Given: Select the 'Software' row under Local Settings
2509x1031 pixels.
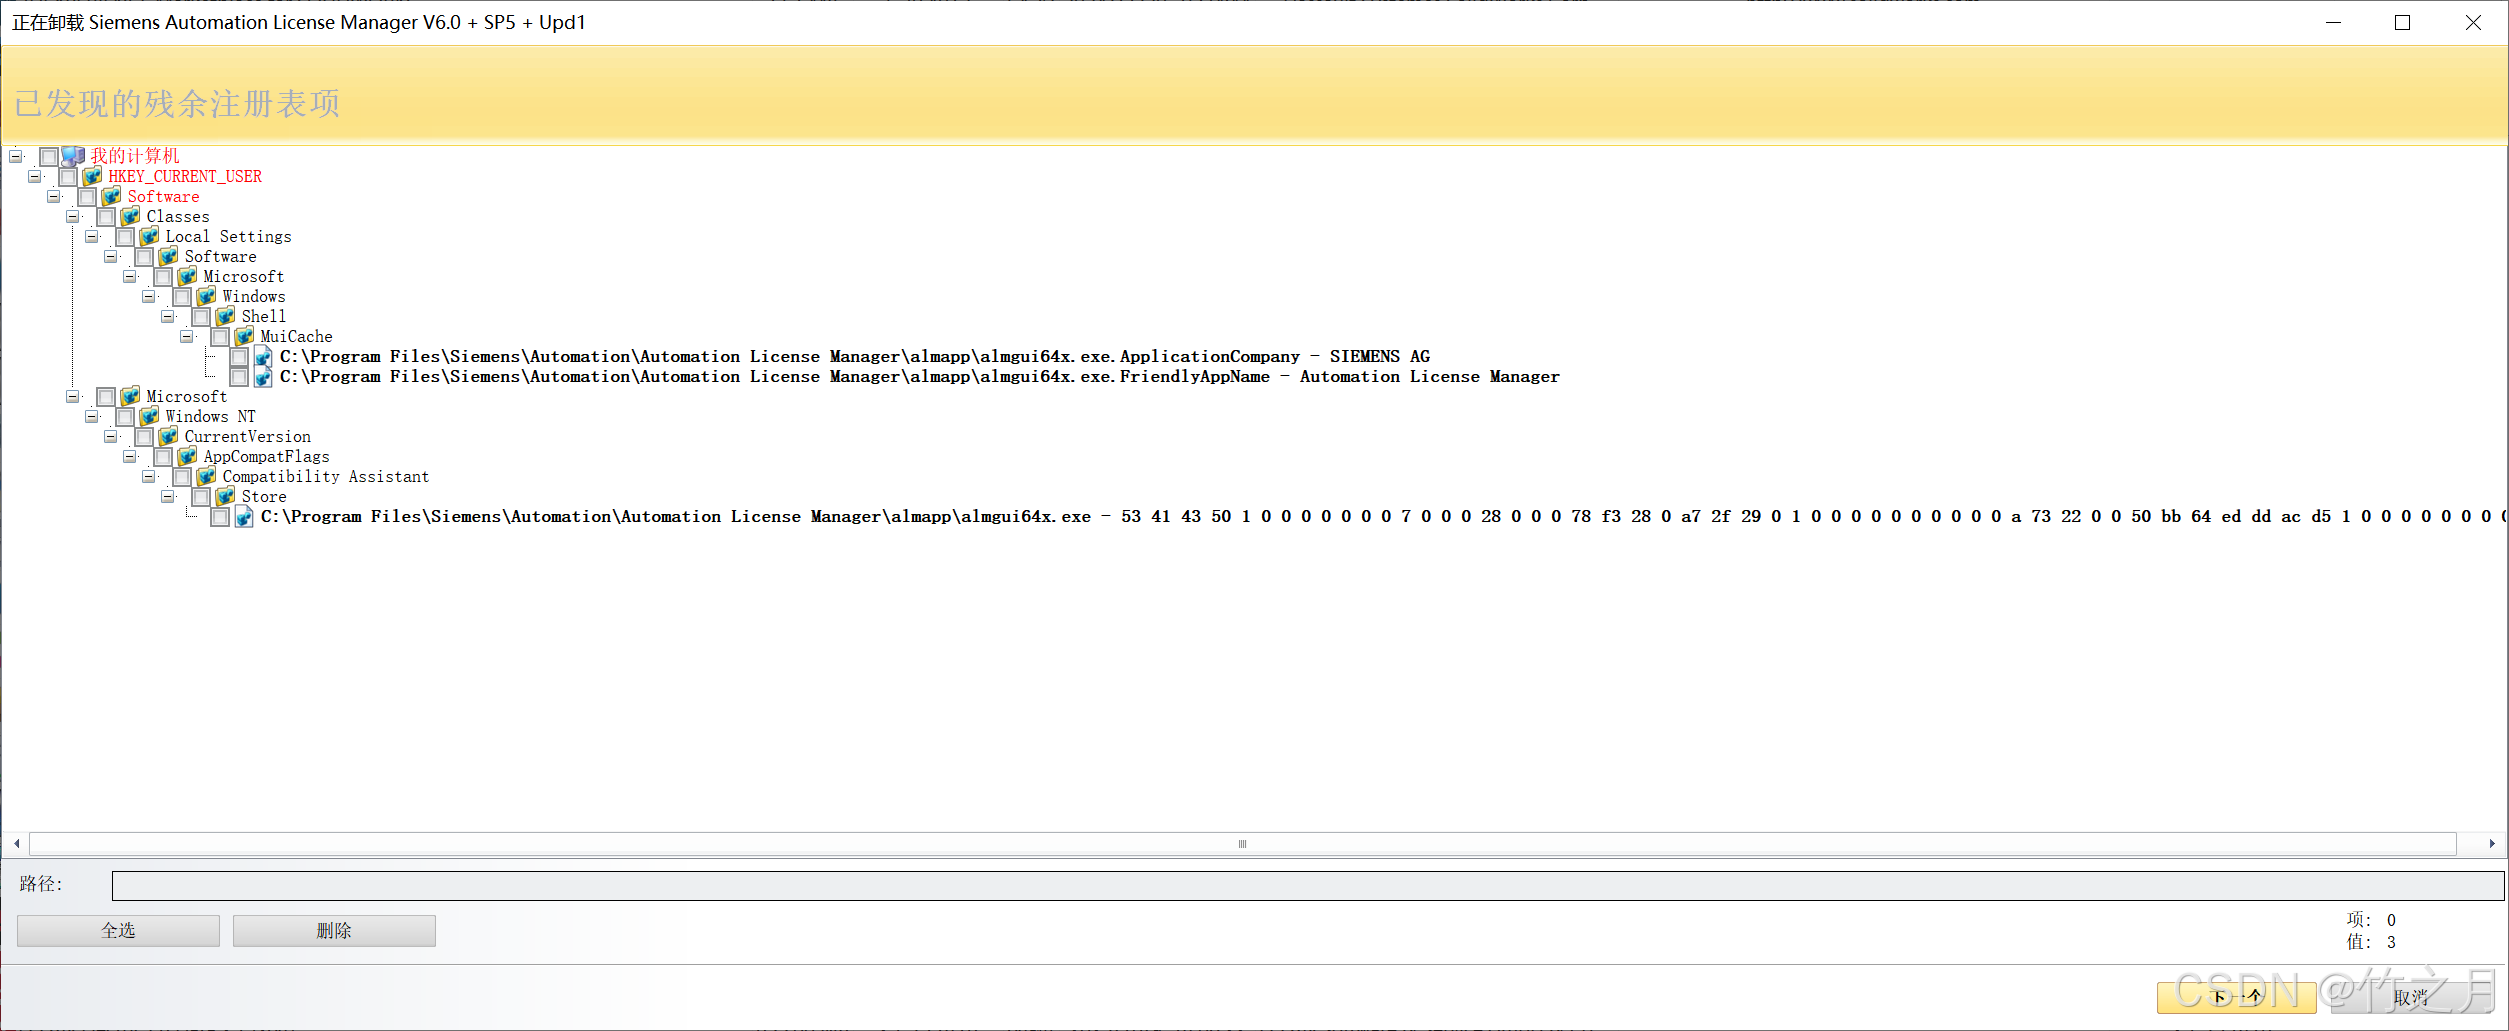Looking at the screenshot, I should pos(220,257).
